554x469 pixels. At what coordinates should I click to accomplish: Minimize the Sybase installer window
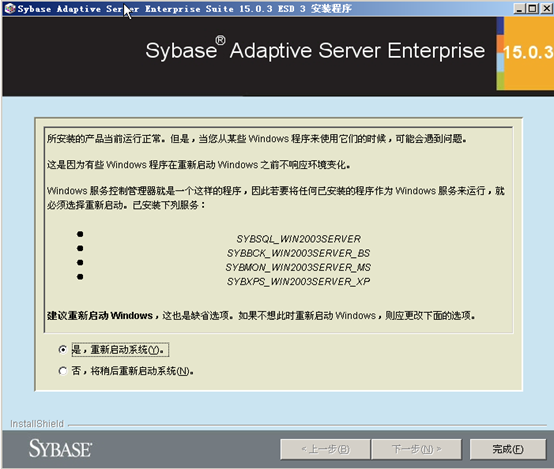[x=519, y=8]
